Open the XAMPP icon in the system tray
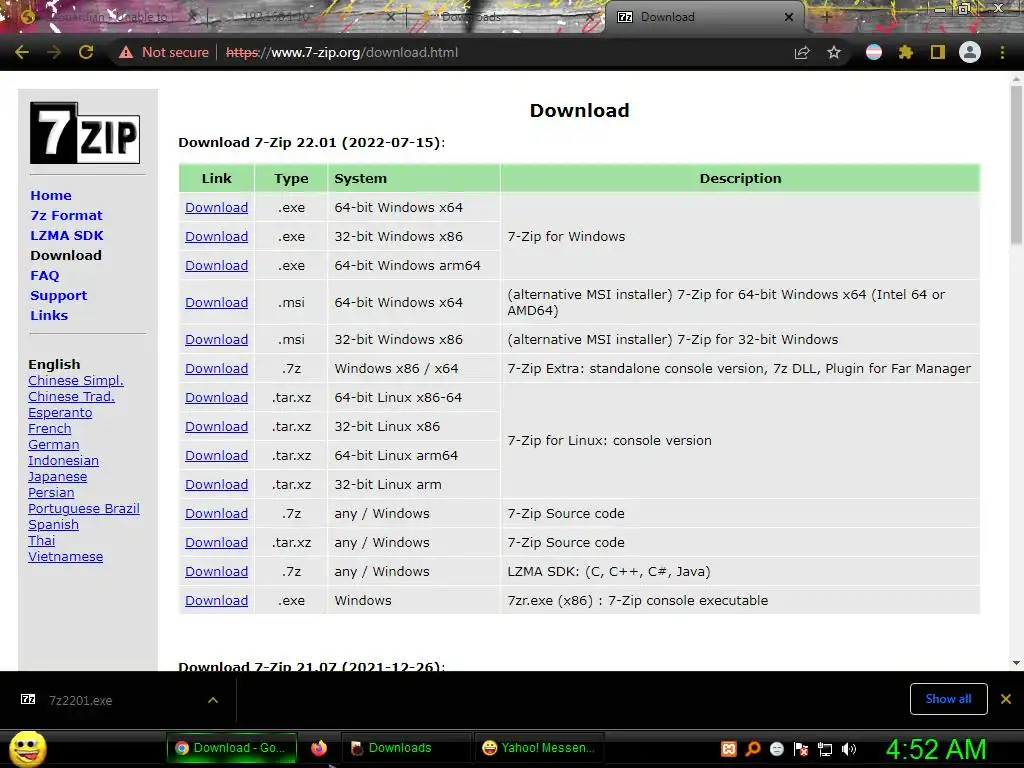The height and width of the screenshot is (768, 1024). (x=729, y=749)
